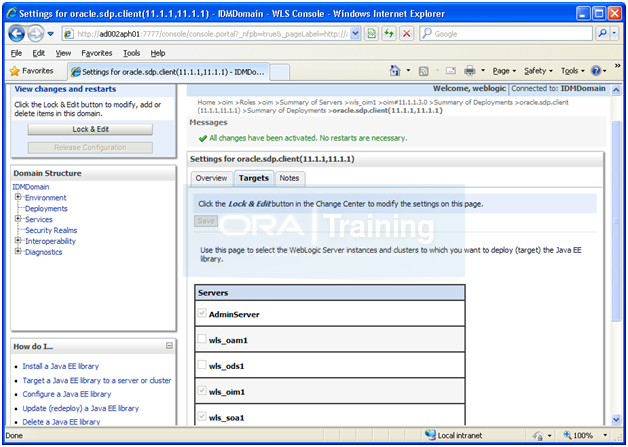The height and width of the screenshot is (447, 628).
Task: Open the search provider dropdown arrow
Action: pos(614,34)
